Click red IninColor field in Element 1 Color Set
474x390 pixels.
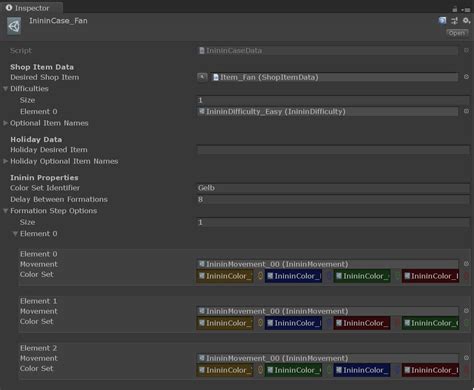[362, 323]
